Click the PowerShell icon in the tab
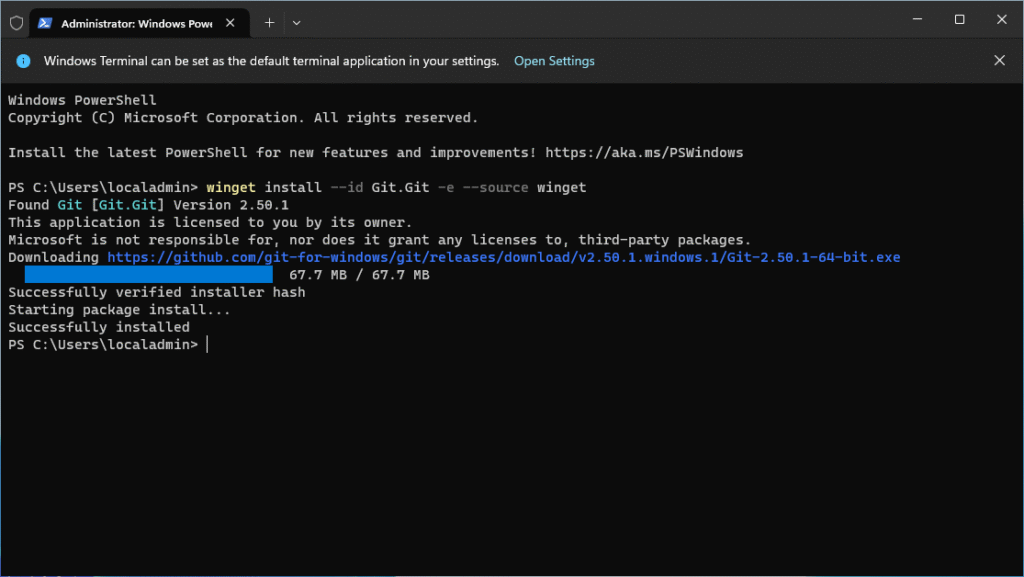Screen dimensions: 1024x577 pos(46,22)
